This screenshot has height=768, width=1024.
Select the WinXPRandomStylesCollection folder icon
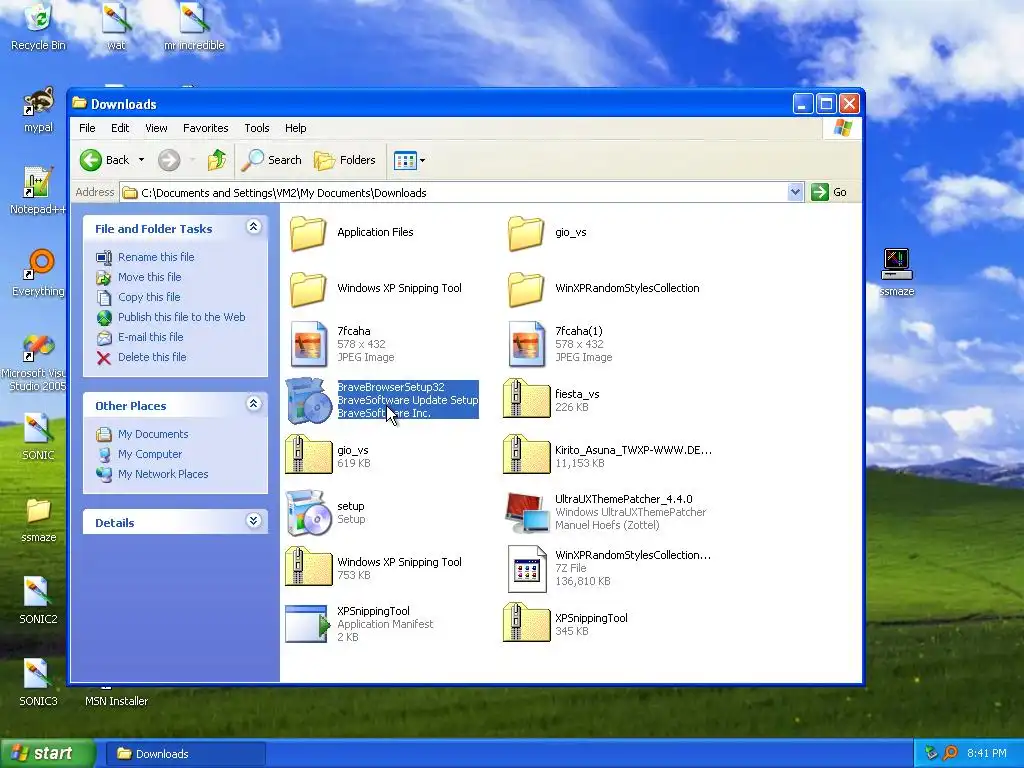pos(526,289)
